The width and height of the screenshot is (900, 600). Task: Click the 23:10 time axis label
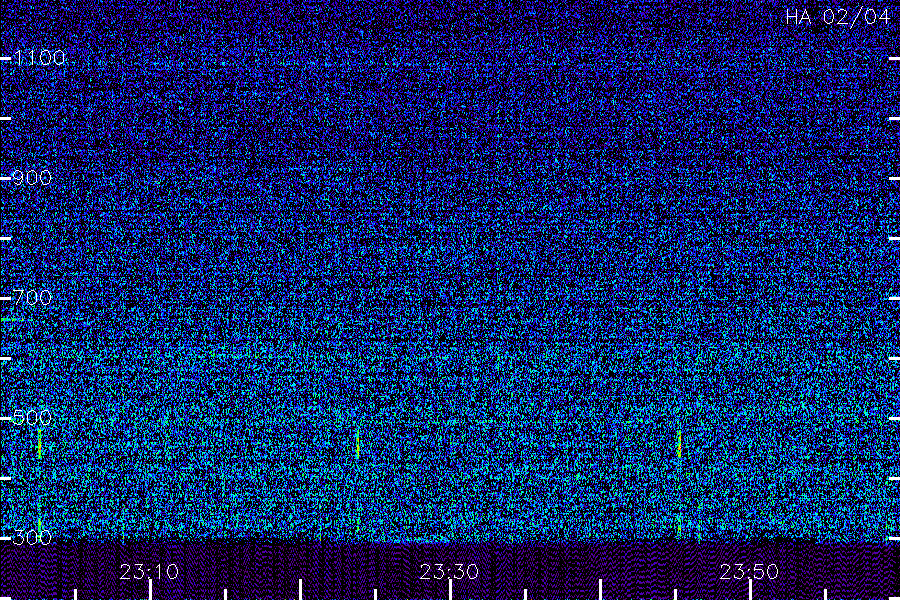pos(149,572)
